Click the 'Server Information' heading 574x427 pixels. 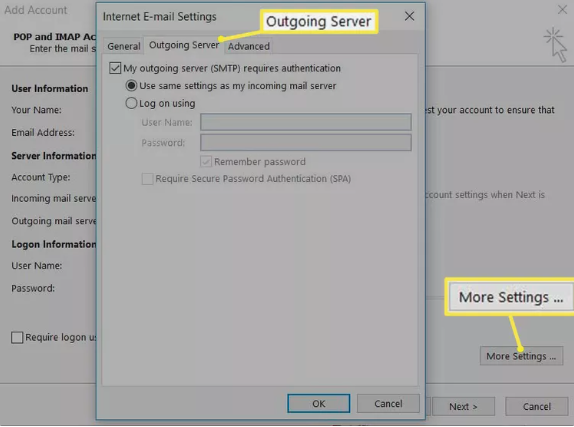tap(53, 156)
